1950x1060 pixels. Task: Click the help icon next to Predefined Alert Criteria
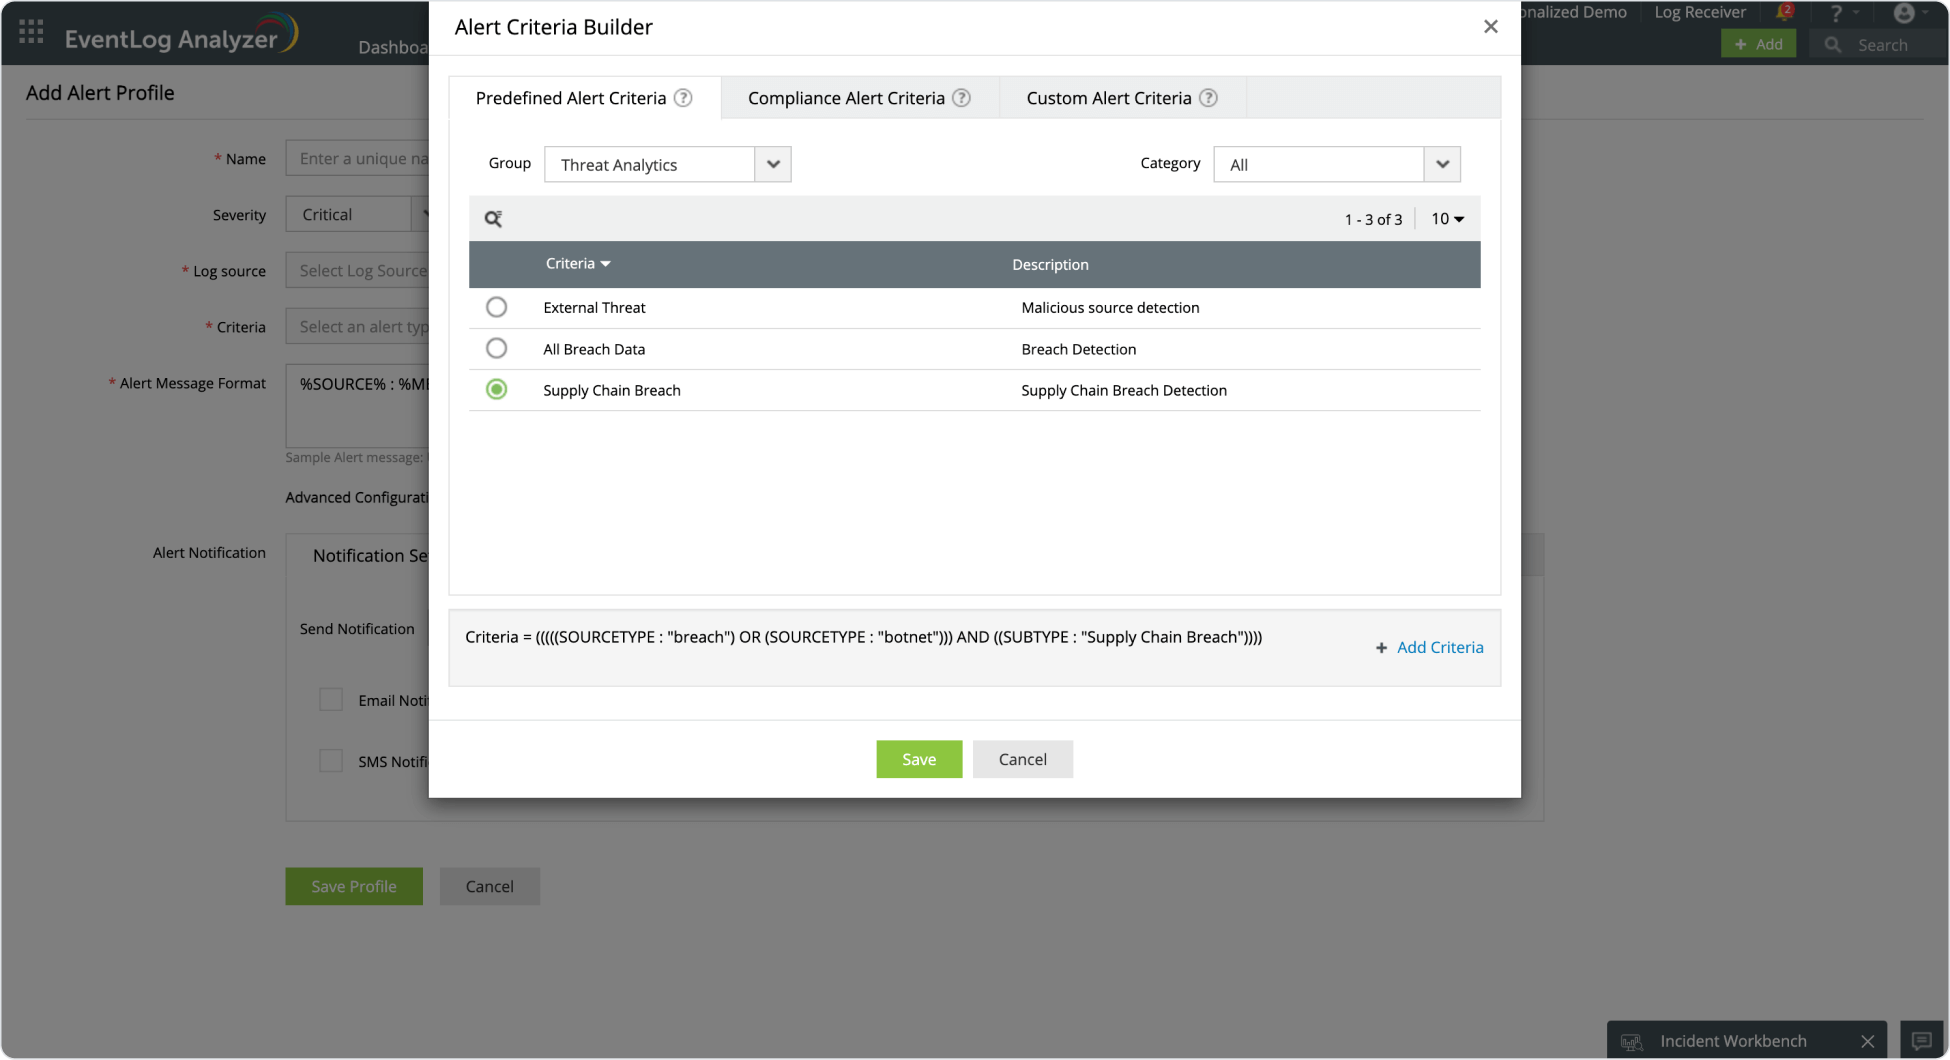(x=684, y=97)
